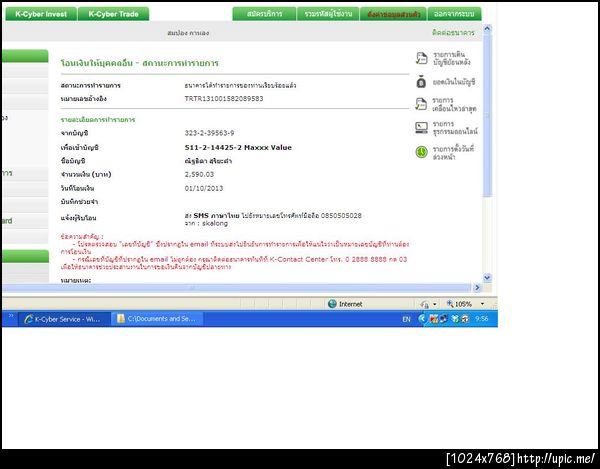This screenshot has width=600, height=469.
Task: Click the รายละเอียดการทำรายการ section label
Action: point(98,120)
